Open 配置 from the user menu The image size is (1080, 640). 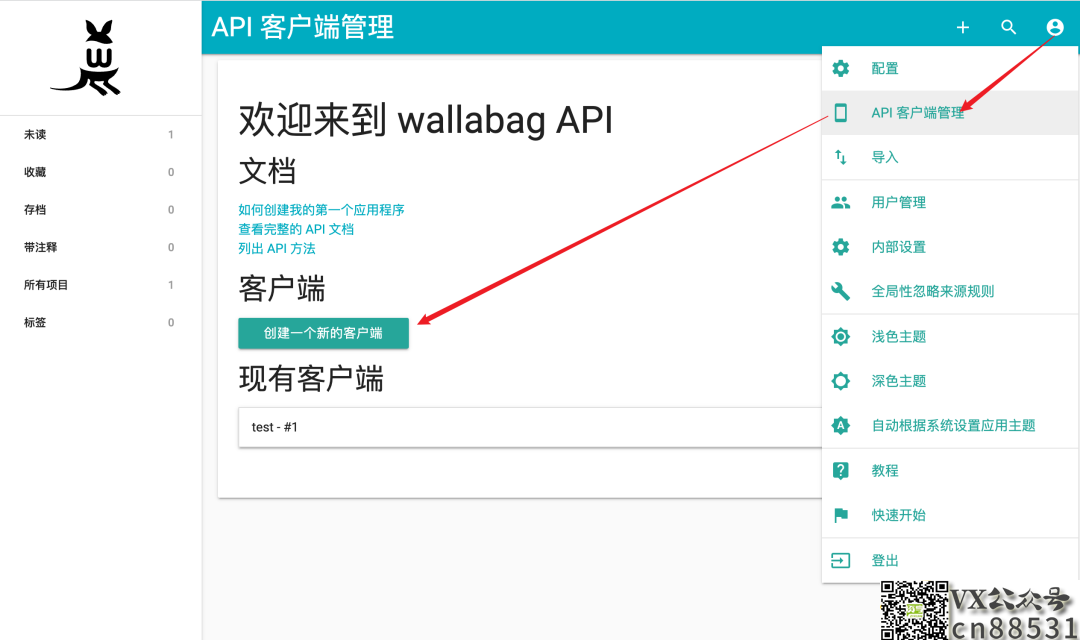click(950, 68)
